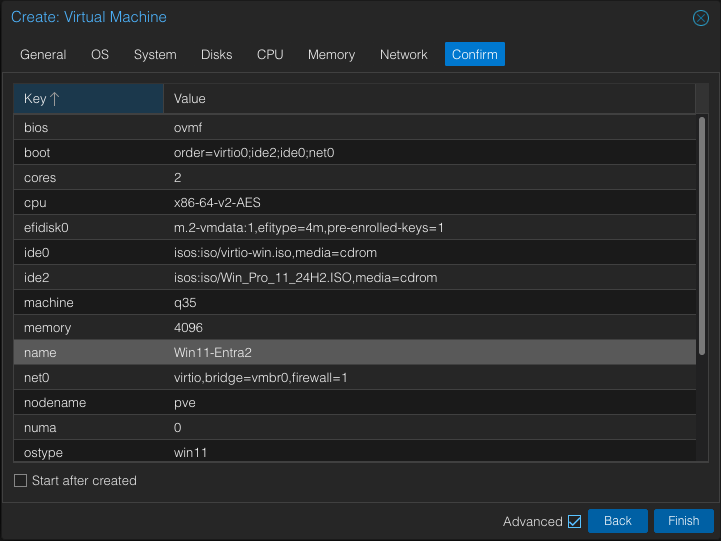Go to the System tab
This screenshot has width=721, height=541.
155,55
